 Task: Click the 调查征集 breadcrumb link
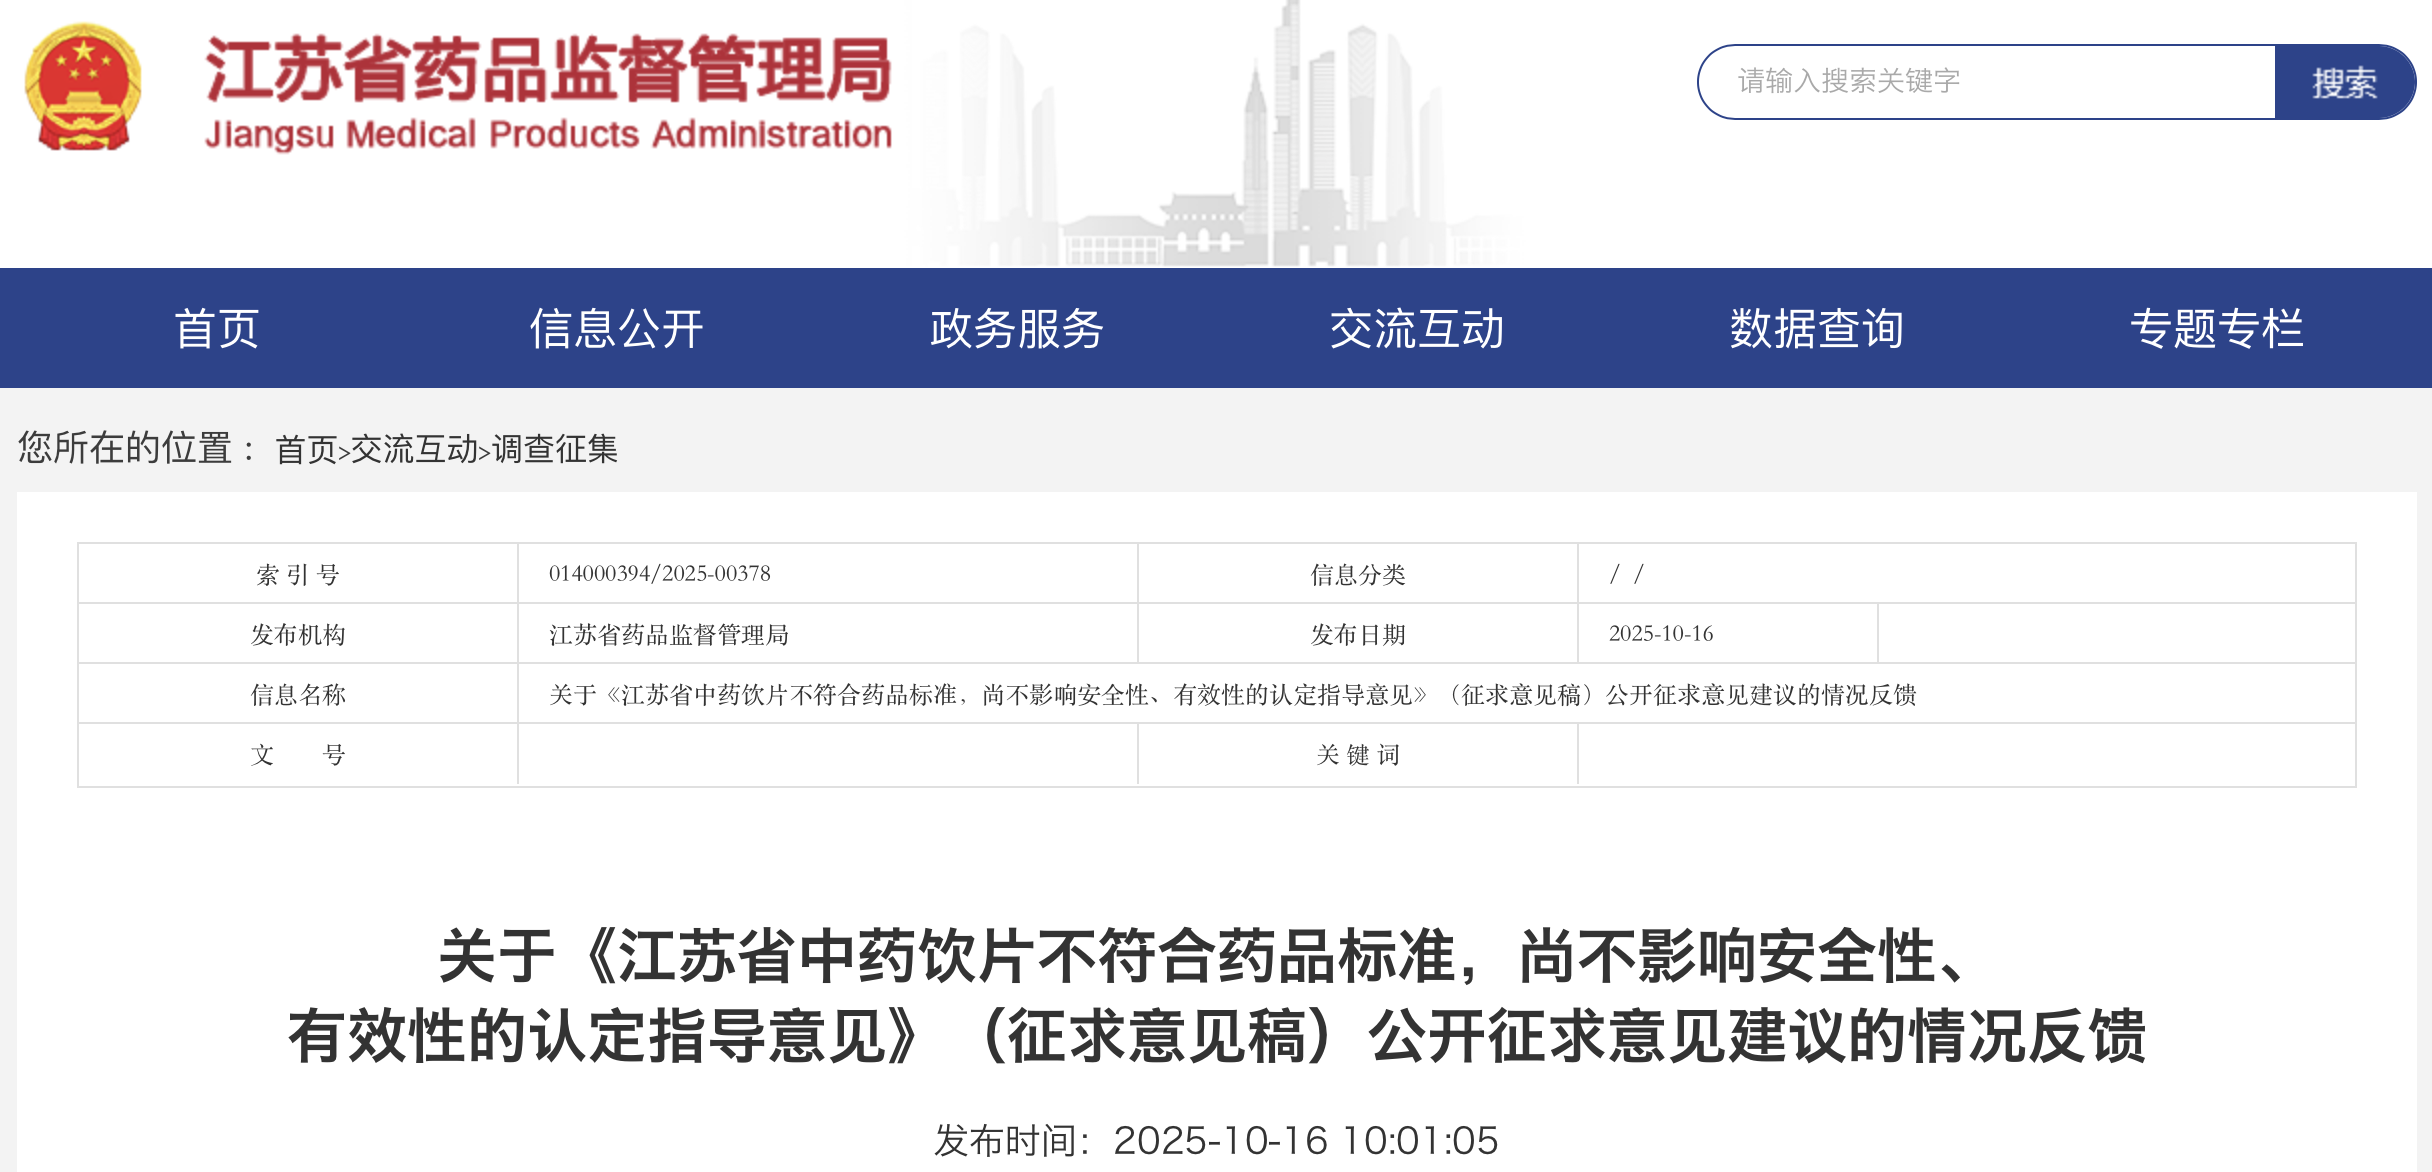pos(555,450)
